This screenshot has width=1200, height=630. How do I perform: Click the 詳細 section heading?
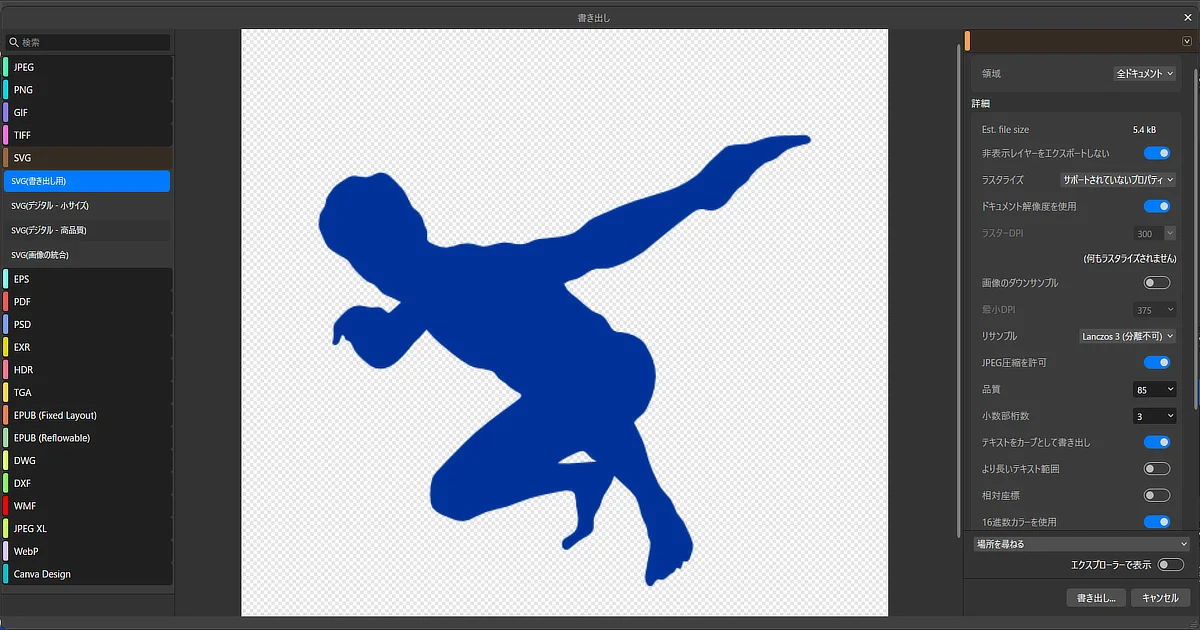pos(981,103)
